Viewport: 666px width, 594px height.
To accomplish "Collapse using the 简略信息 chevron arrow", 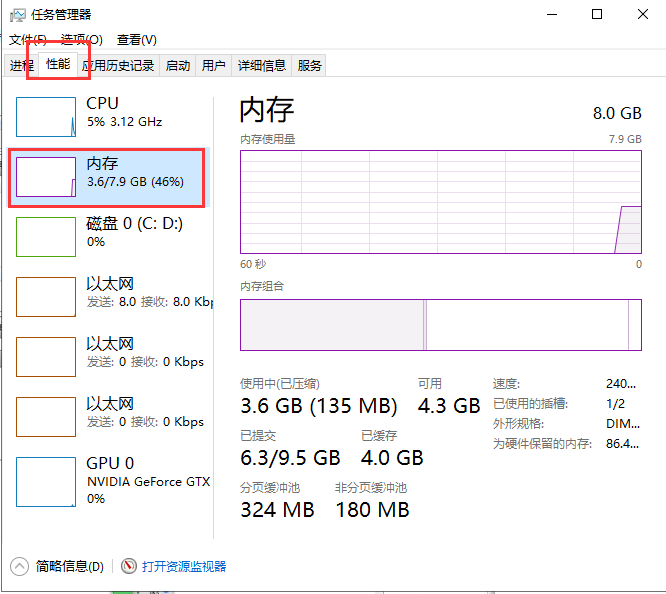I will click(20, 566).
